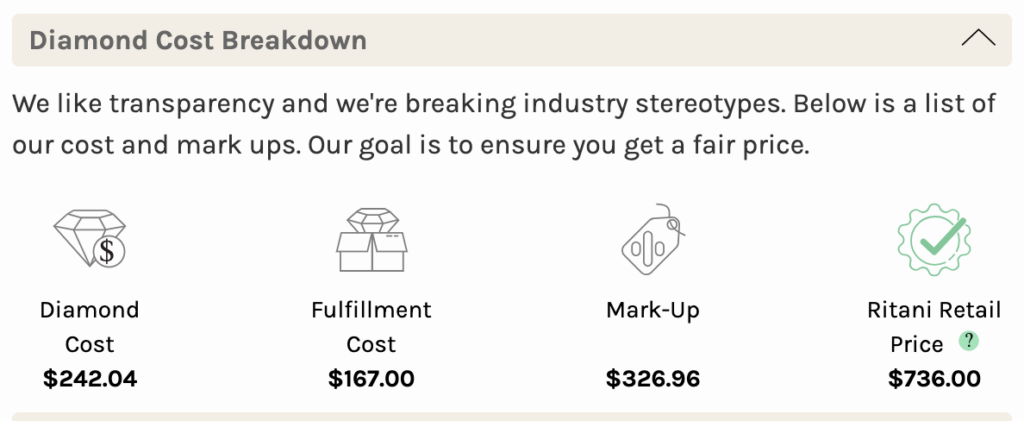Image resolution: width=1024 pixels, height=421 pixels.
Task: Click the $736.00 retail price amount
Action: click(x=934, y=379)
